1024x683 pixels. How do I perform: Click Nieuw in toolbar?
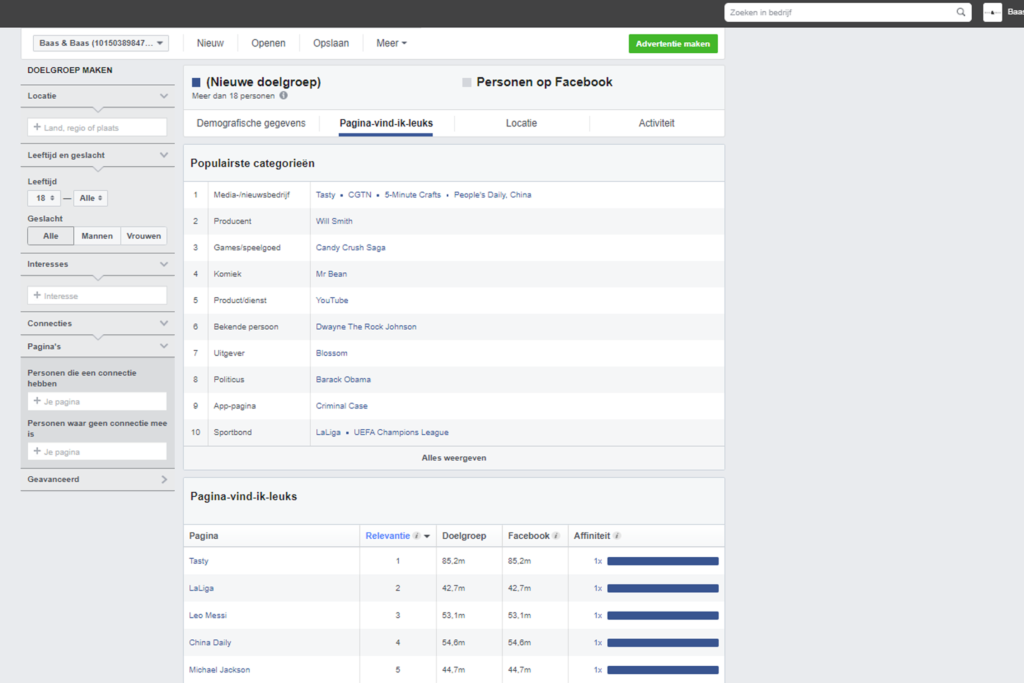click(210, 43)
